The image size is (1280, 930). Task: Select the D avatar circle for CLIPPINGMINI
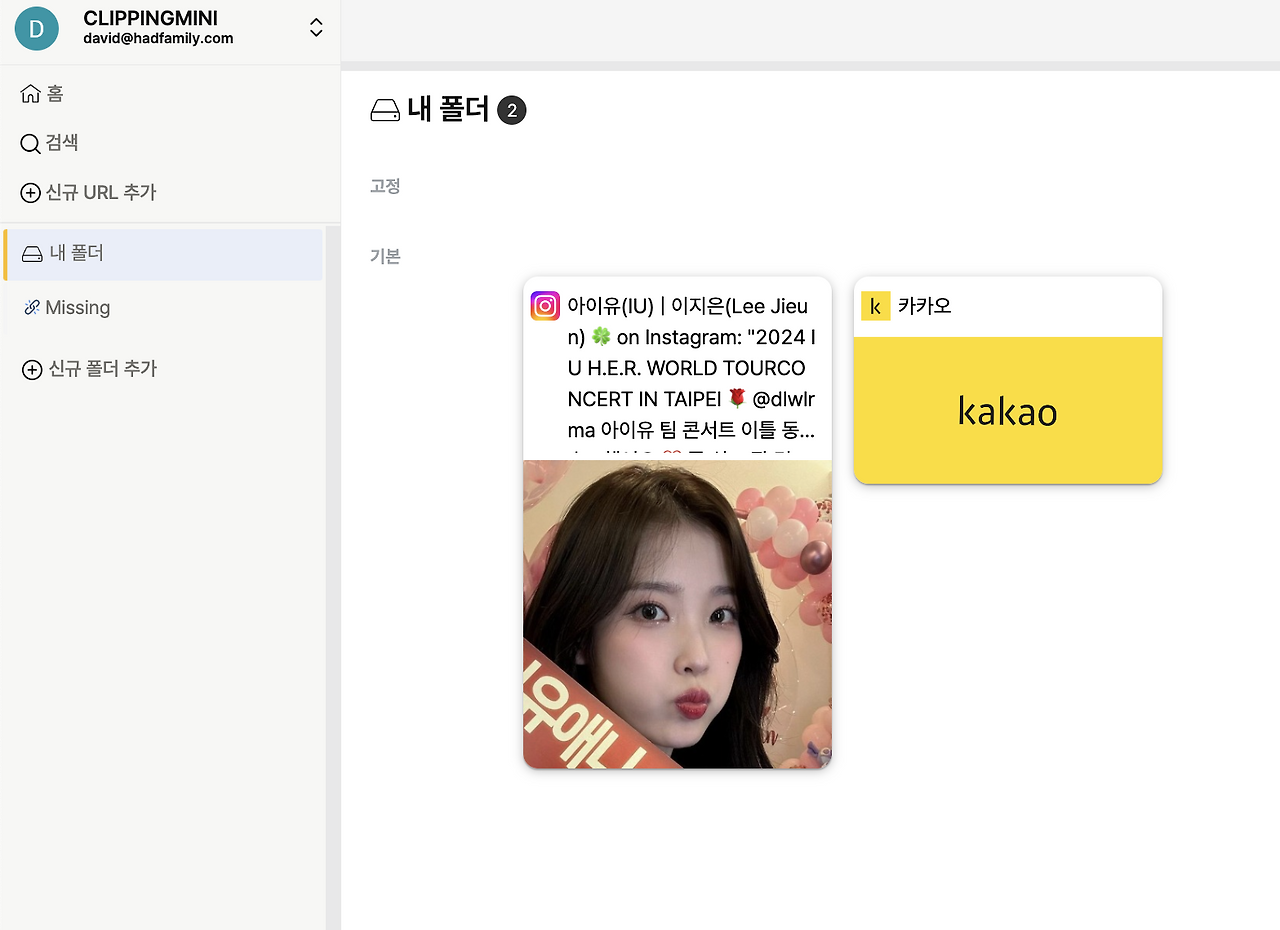click(36, 29)
